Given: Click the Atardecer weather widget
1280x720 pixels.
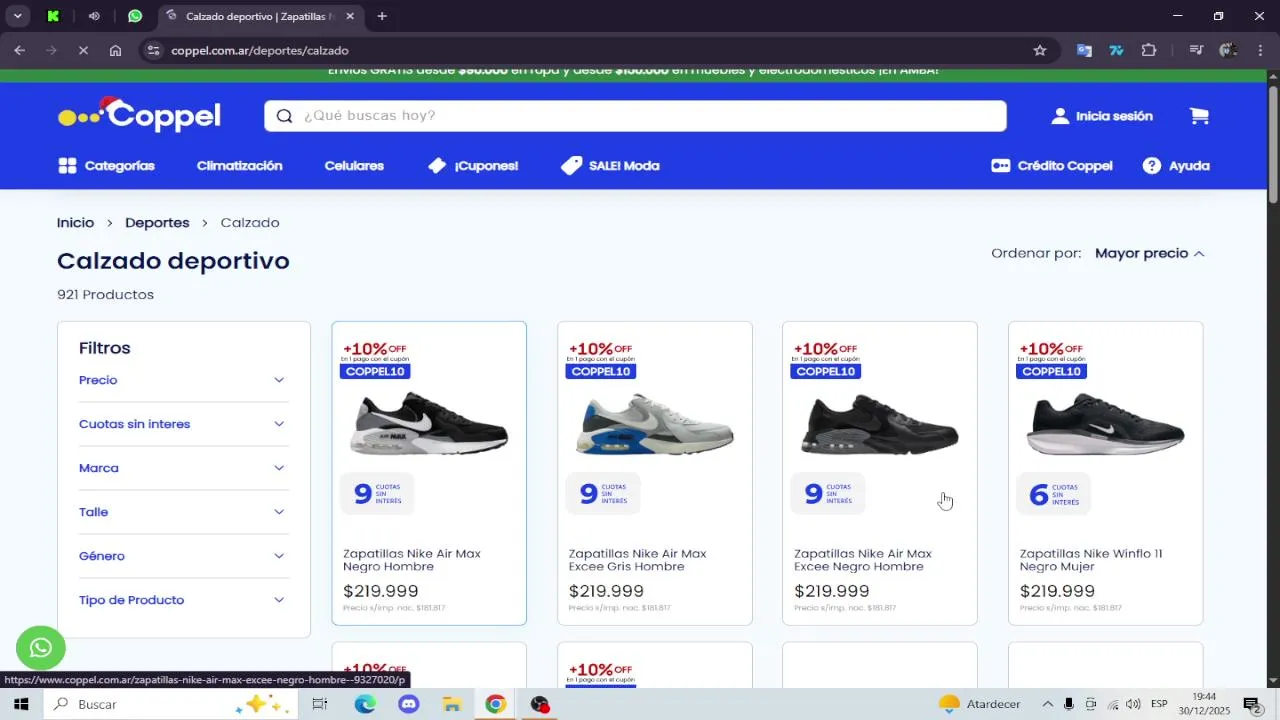Looking at the screenshot, I should pyautogui.click(x=980, y=704).
